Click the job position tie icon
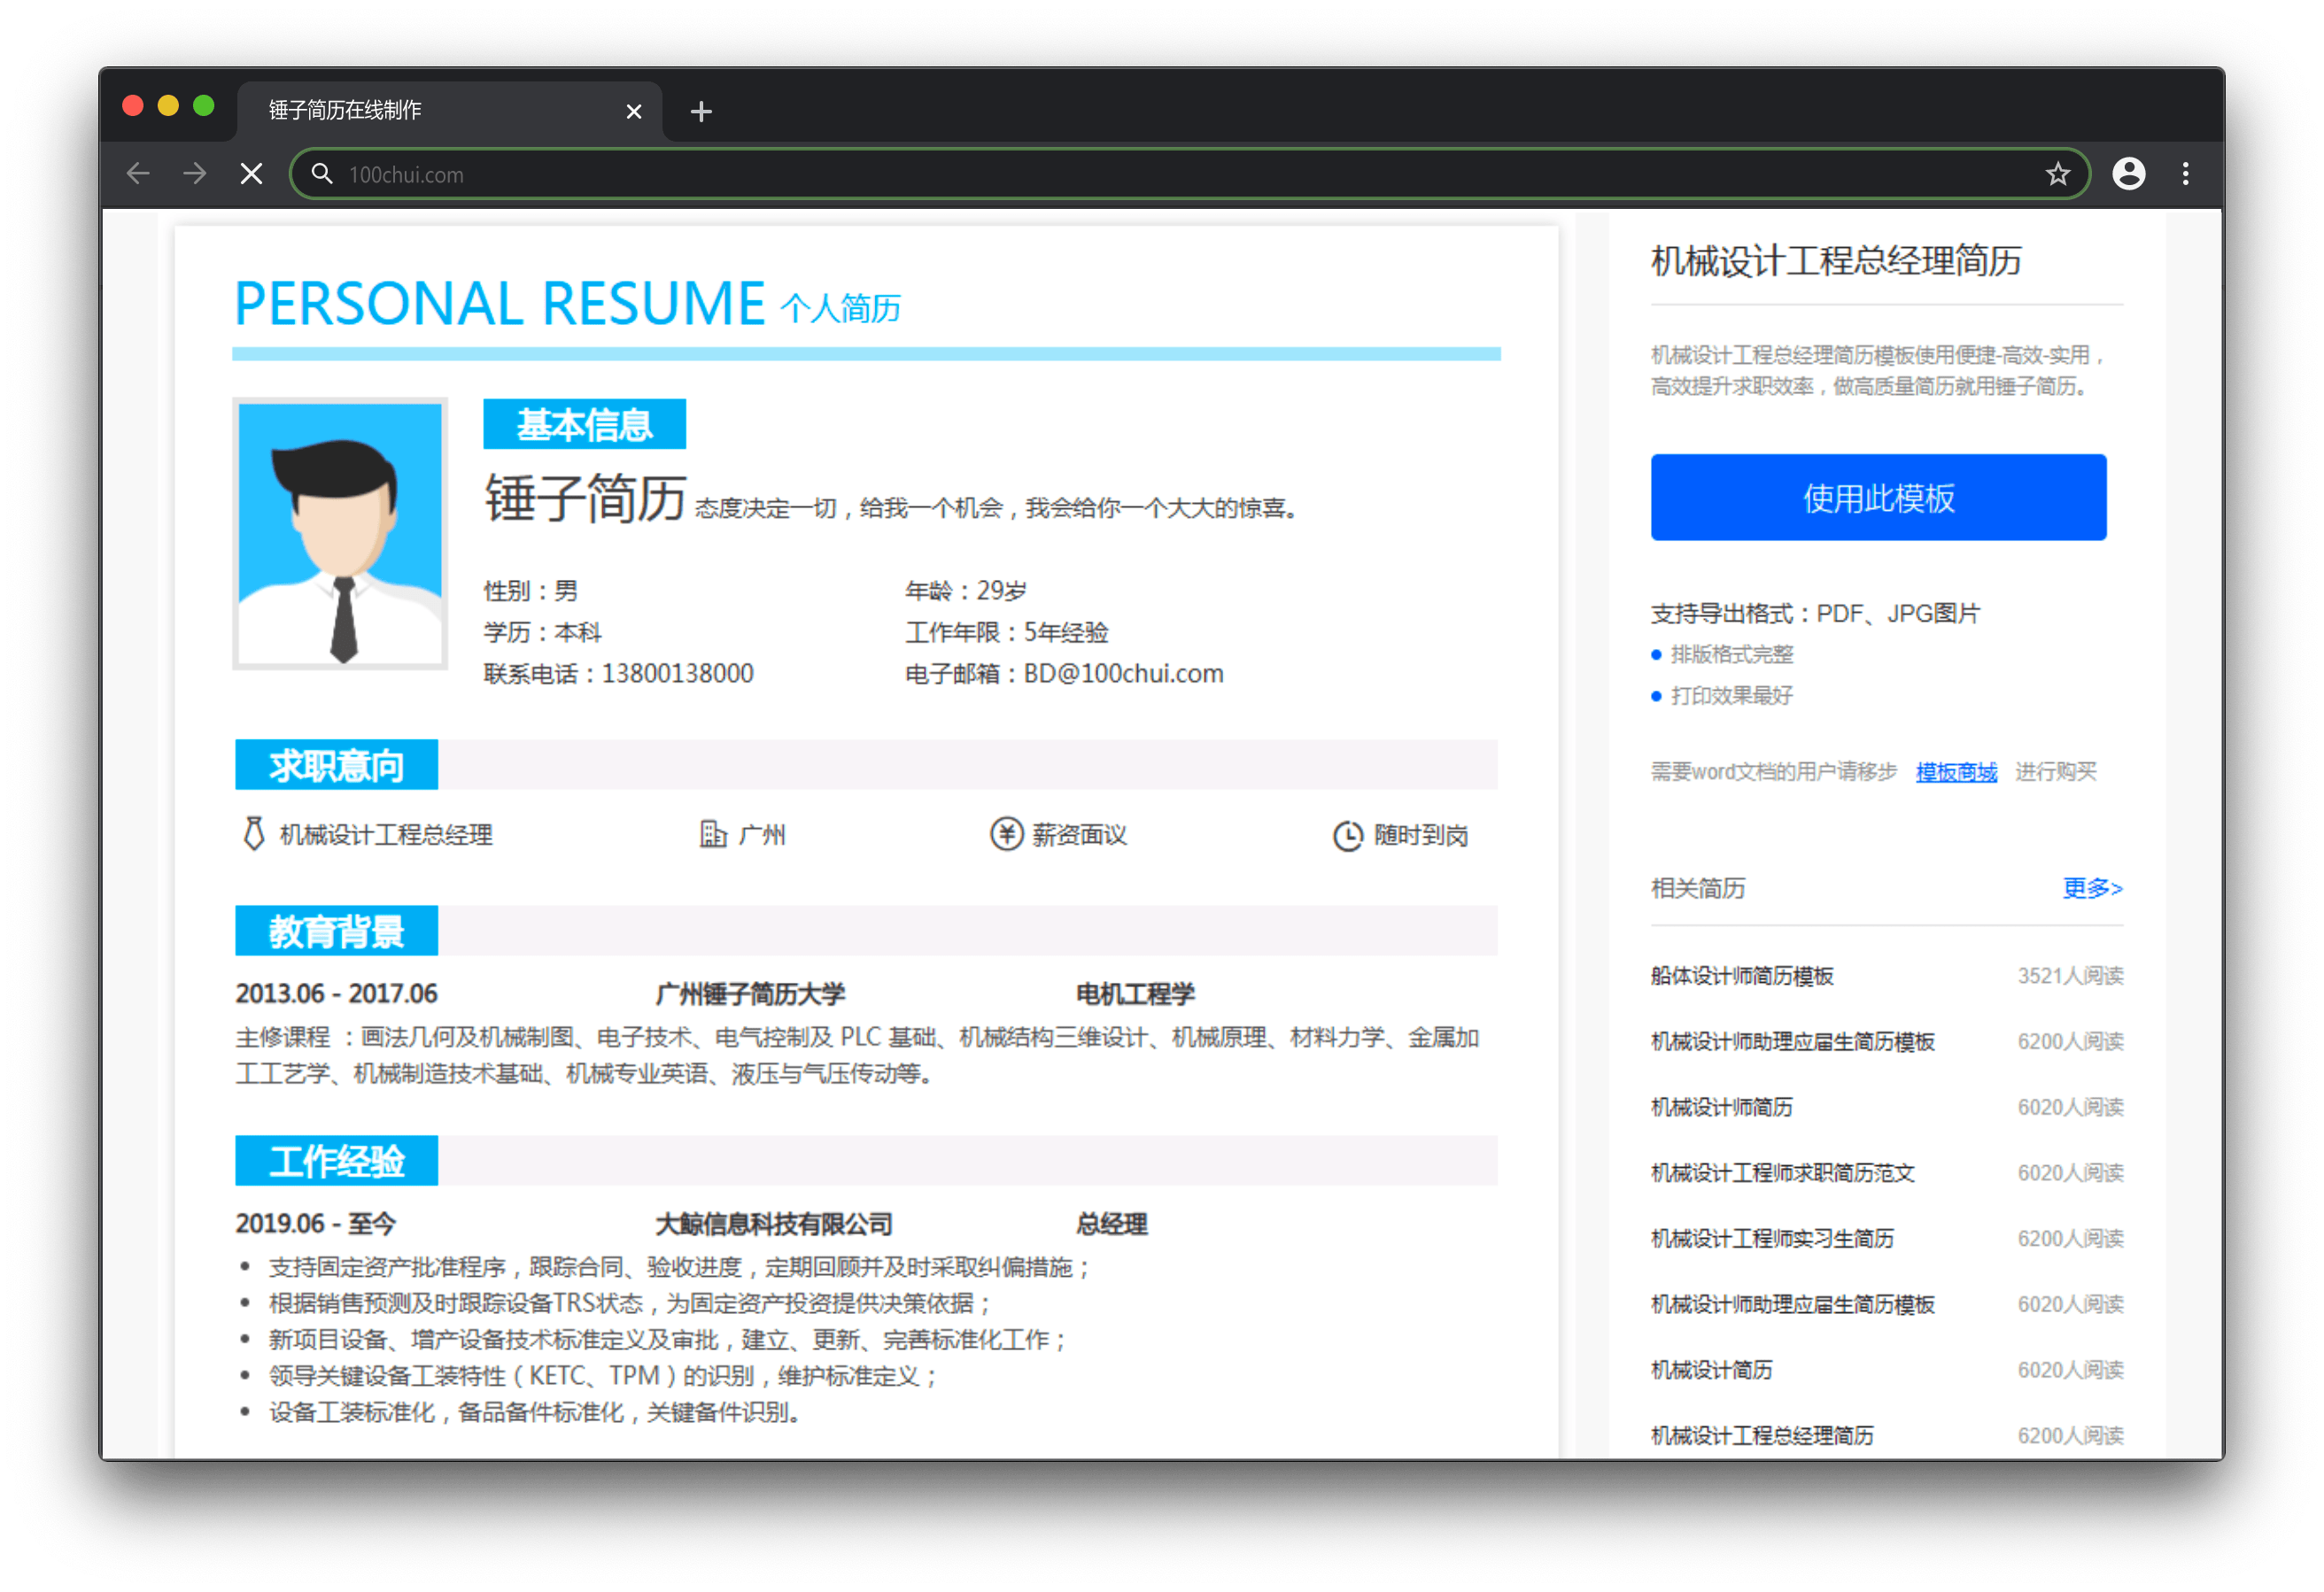The height and width of the screenshot is (1592, 2324). point(254,834)
